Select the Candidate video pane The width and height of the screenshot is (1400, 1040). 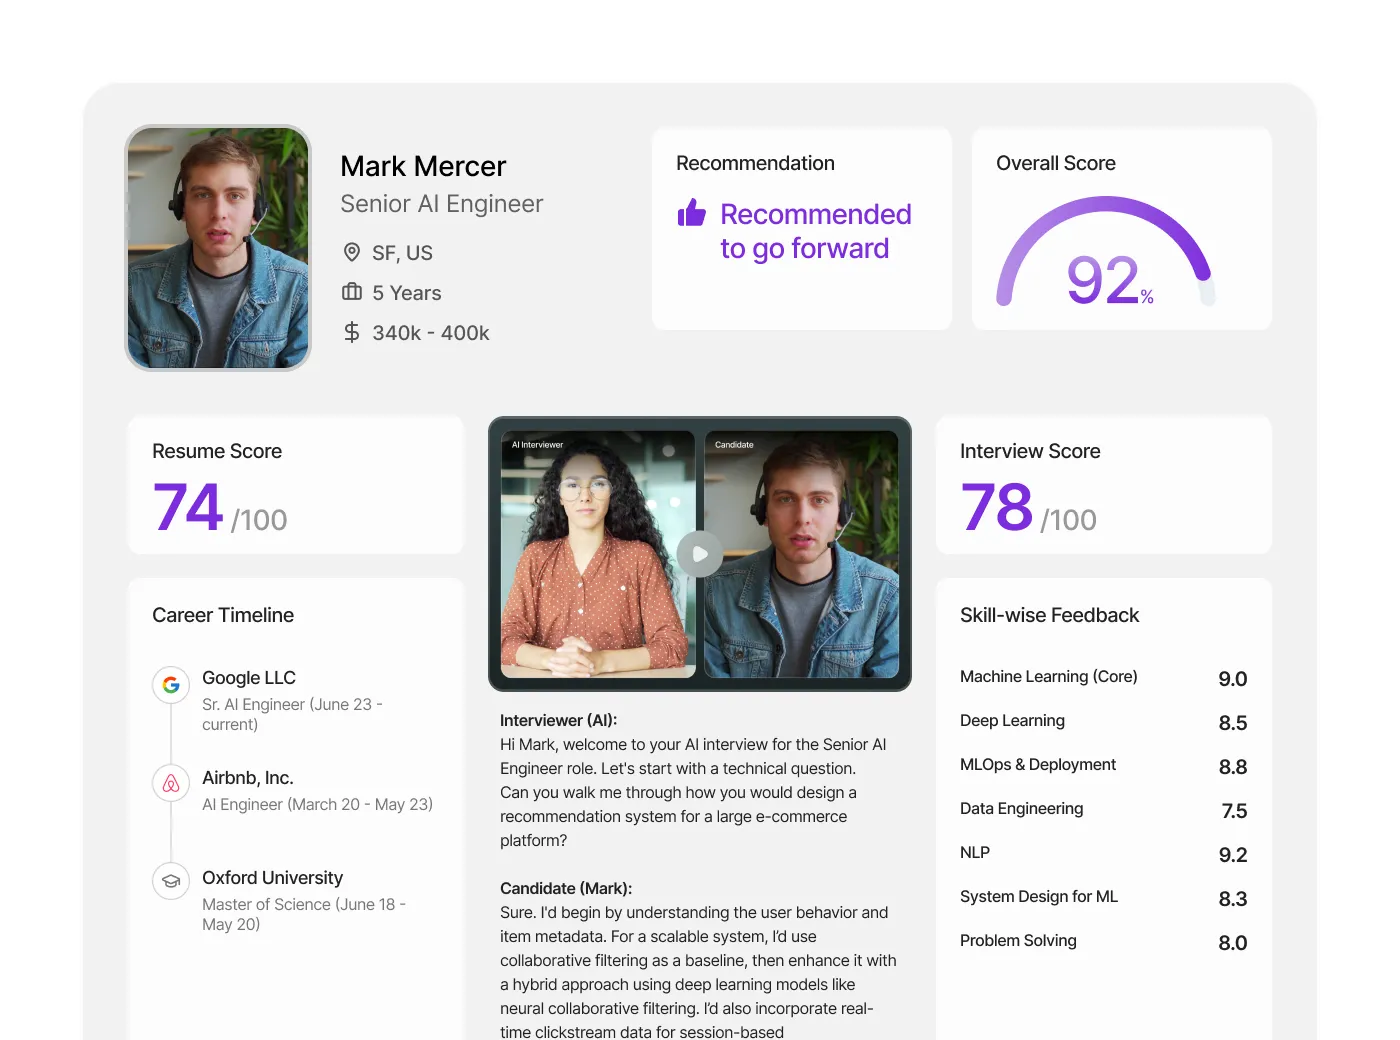pos(802,554)
